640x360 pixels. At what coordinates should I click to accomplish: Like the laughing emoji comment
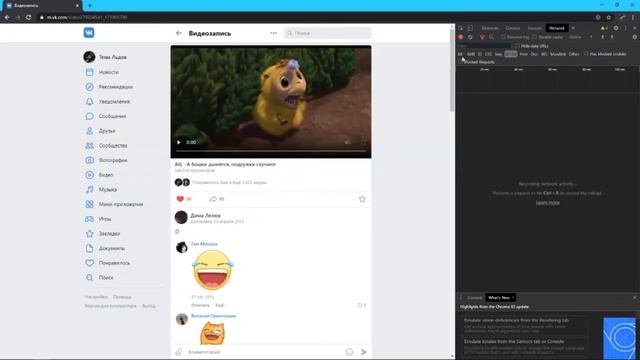point(360,305)
